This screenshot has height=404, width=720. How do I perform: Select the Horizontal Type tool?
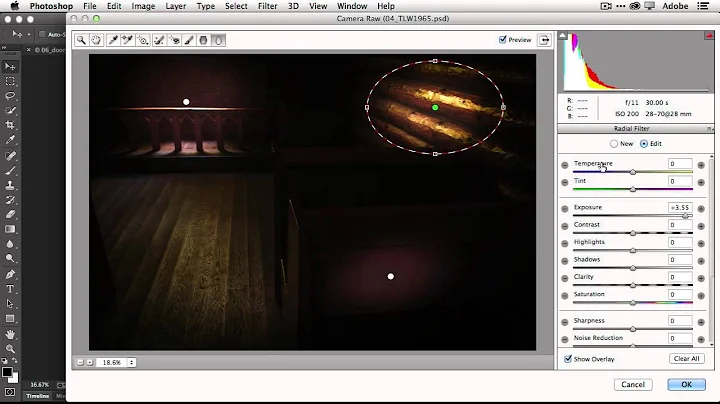click(10, 289)
